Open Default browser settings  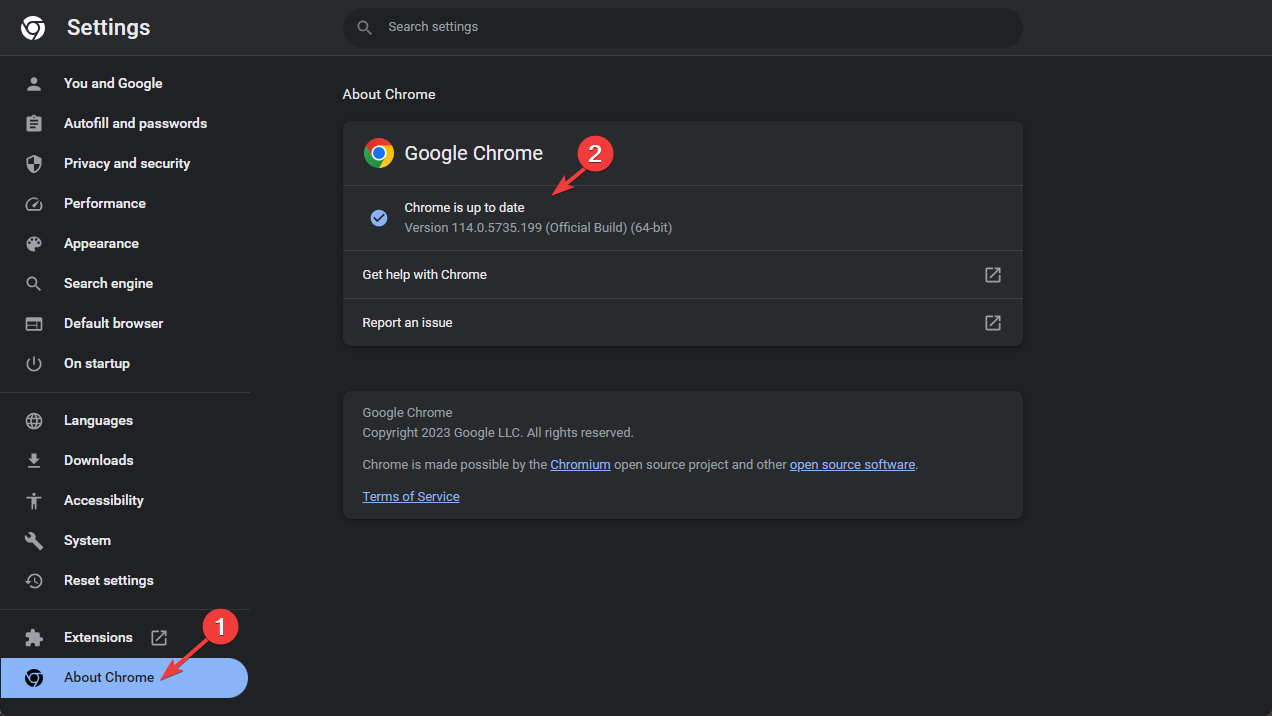click(124, 323)
